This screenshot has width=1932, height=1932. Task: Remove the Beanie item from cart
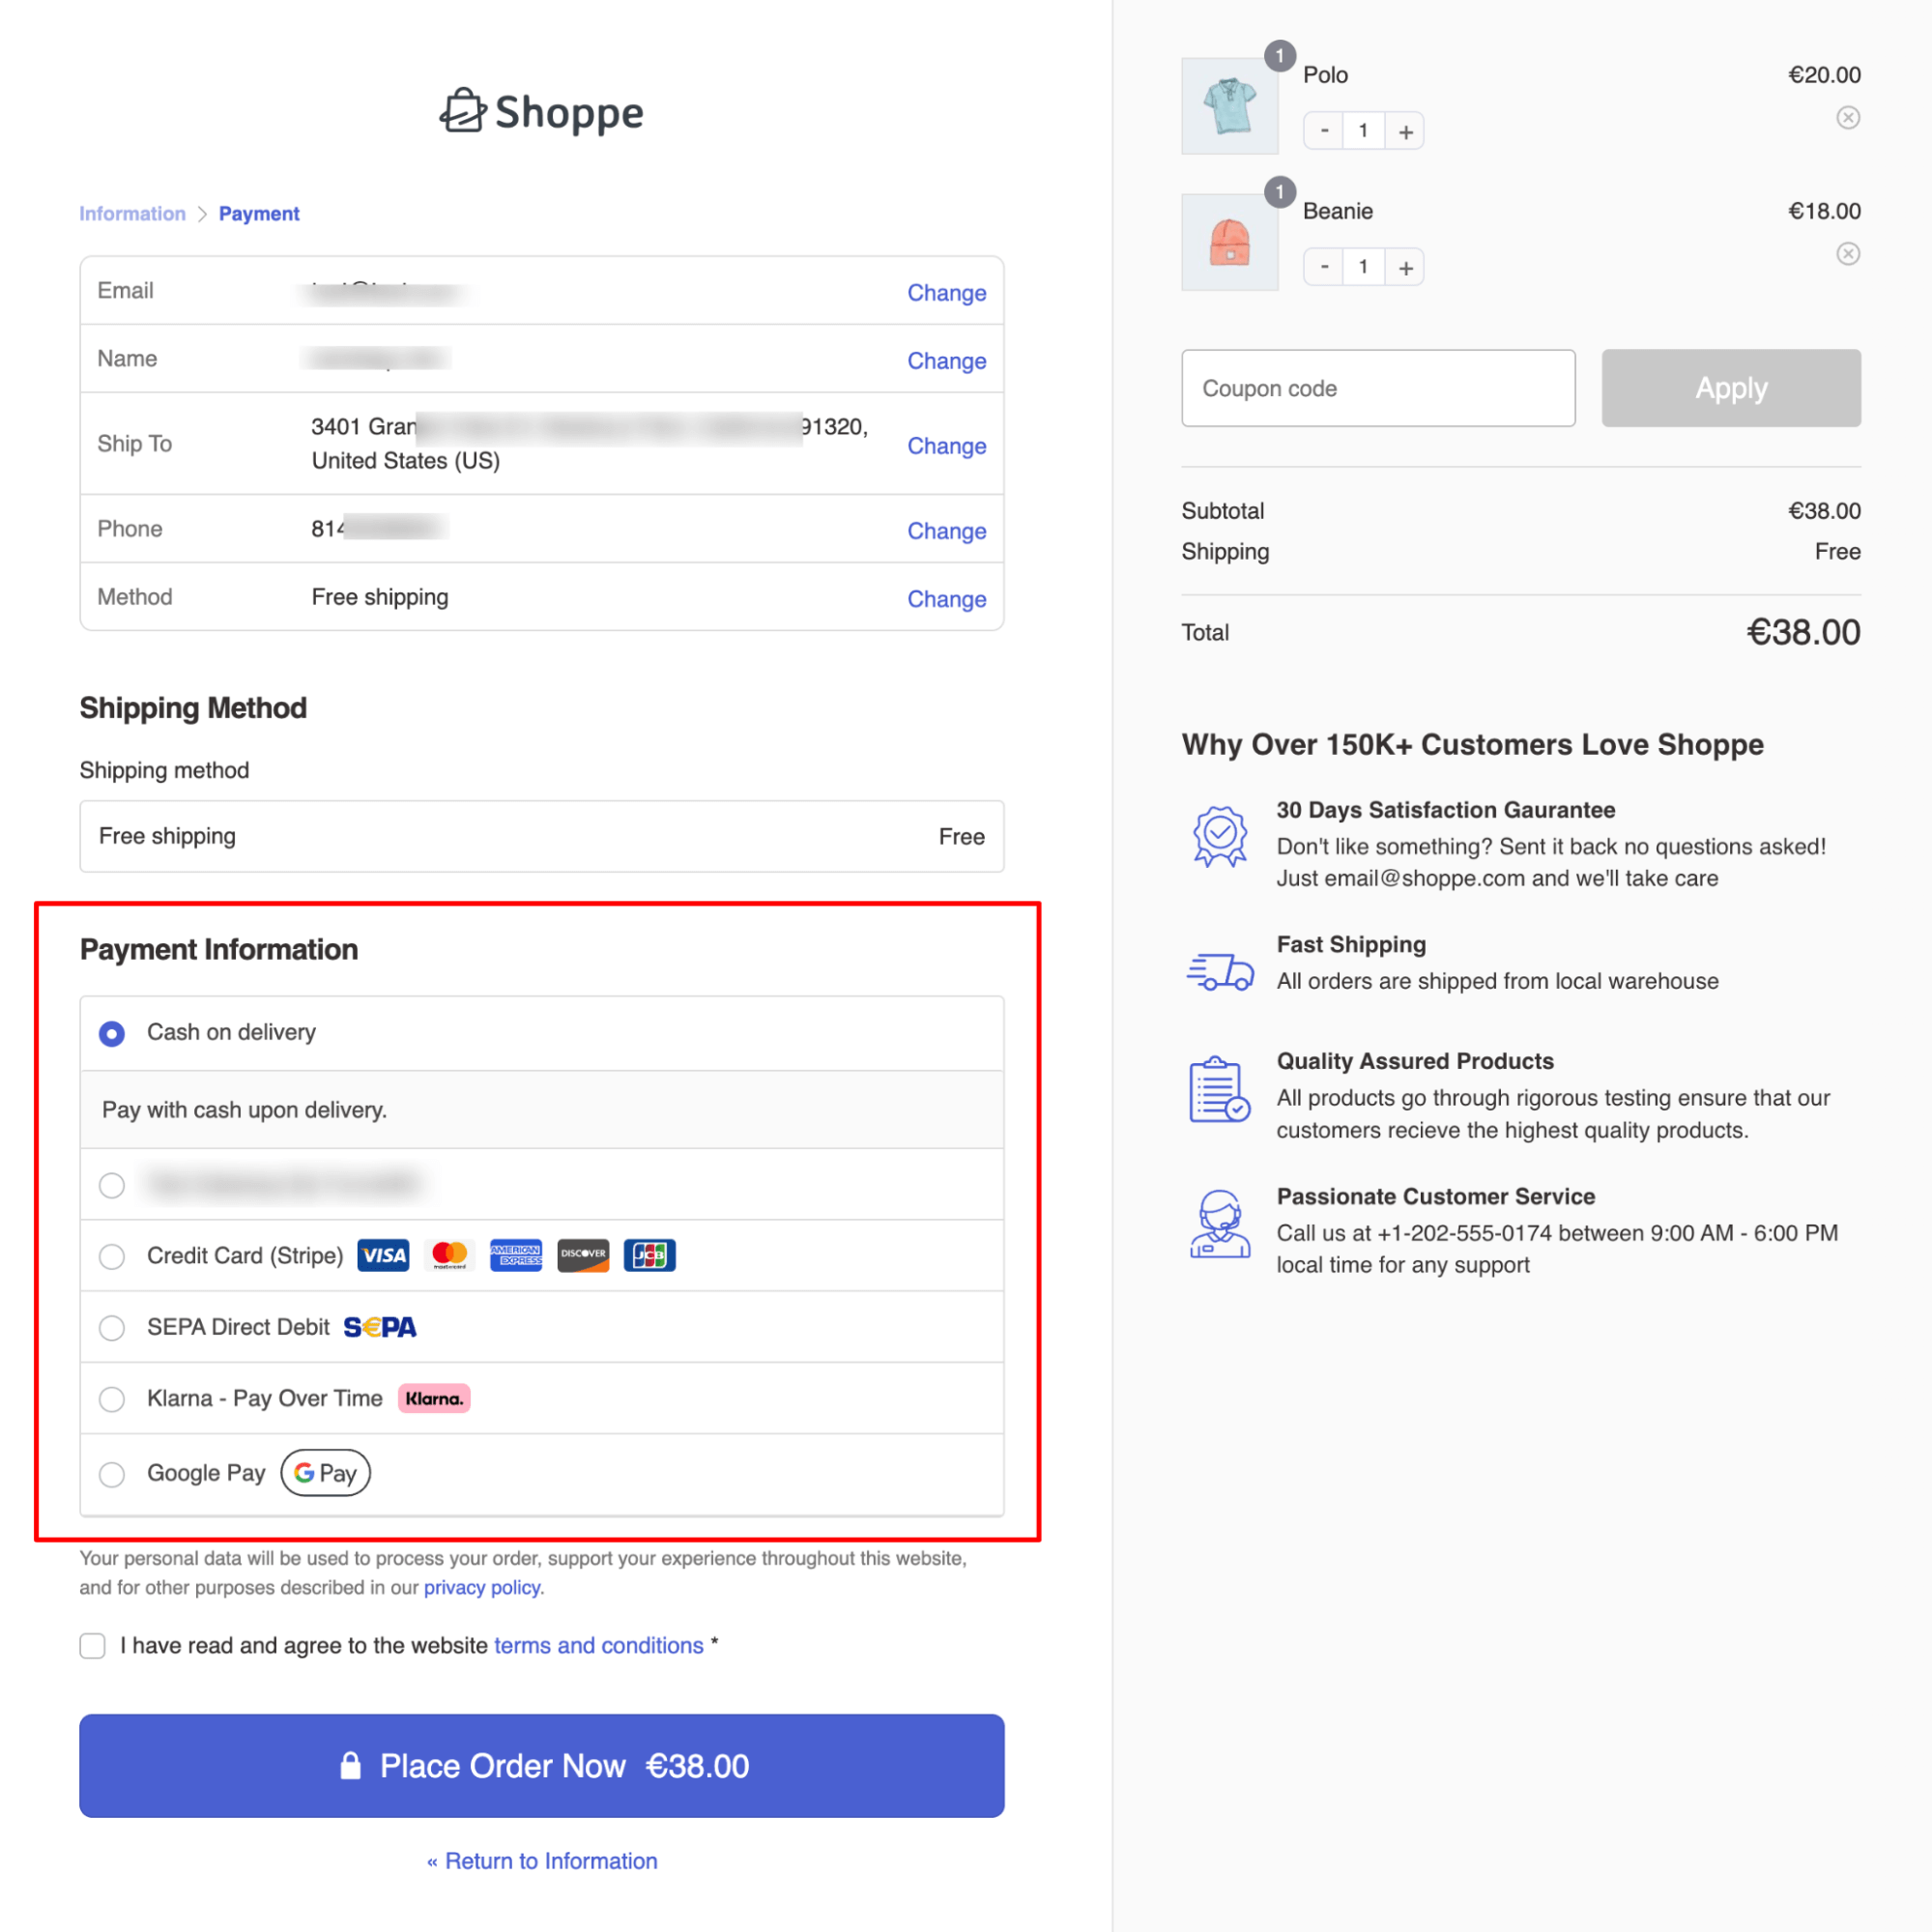(1847, 254)
